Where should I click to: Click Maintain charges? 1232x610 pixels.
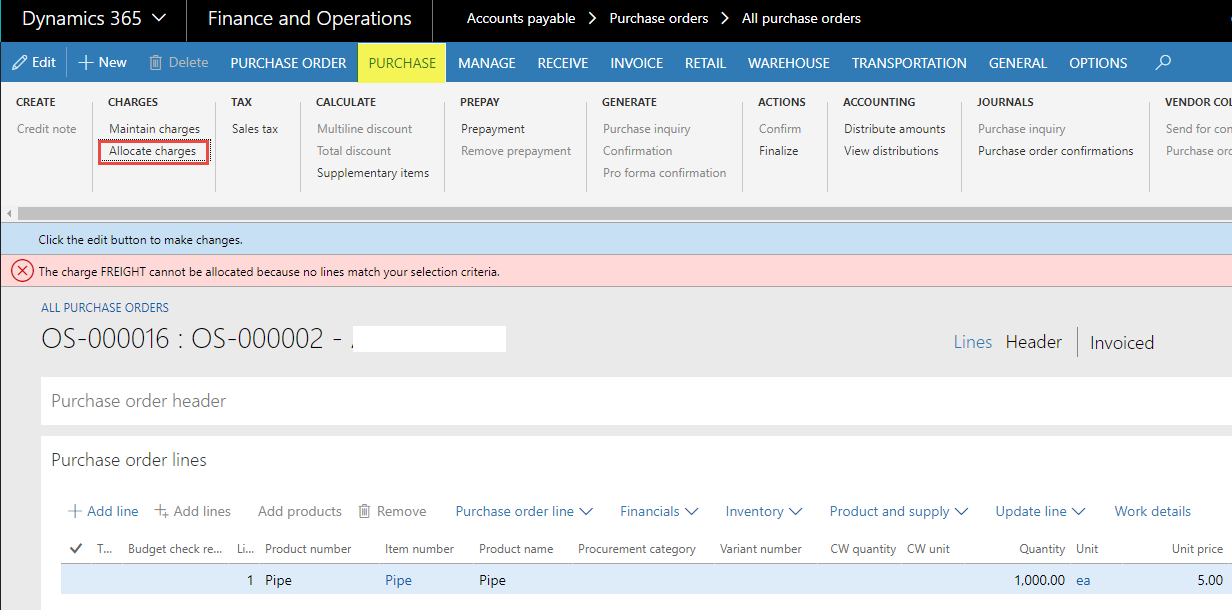(154, 129)
